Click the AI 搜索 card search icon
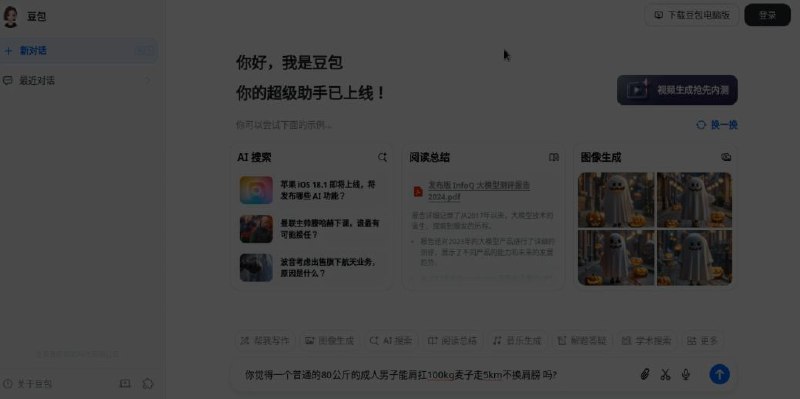Image resolution: width=800 pixels, height=399 pixels. point(382,158)
